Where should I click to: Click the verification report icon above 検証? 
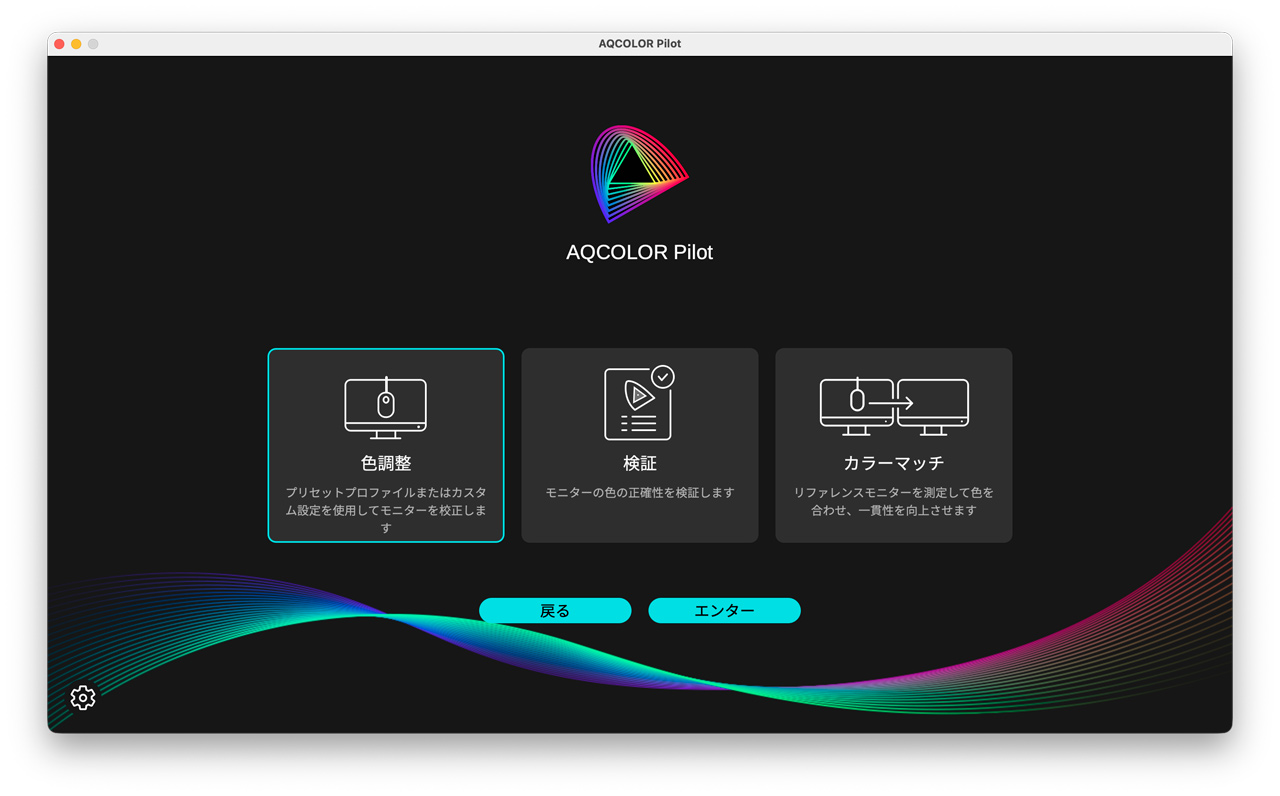[x=639, y=403]
